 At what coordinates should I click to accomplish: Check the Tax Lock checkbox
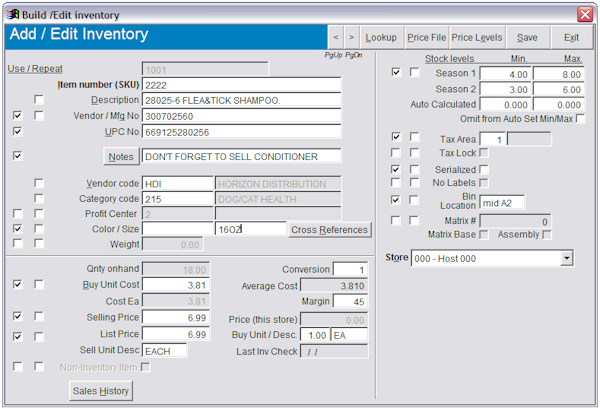coord(485,153)
